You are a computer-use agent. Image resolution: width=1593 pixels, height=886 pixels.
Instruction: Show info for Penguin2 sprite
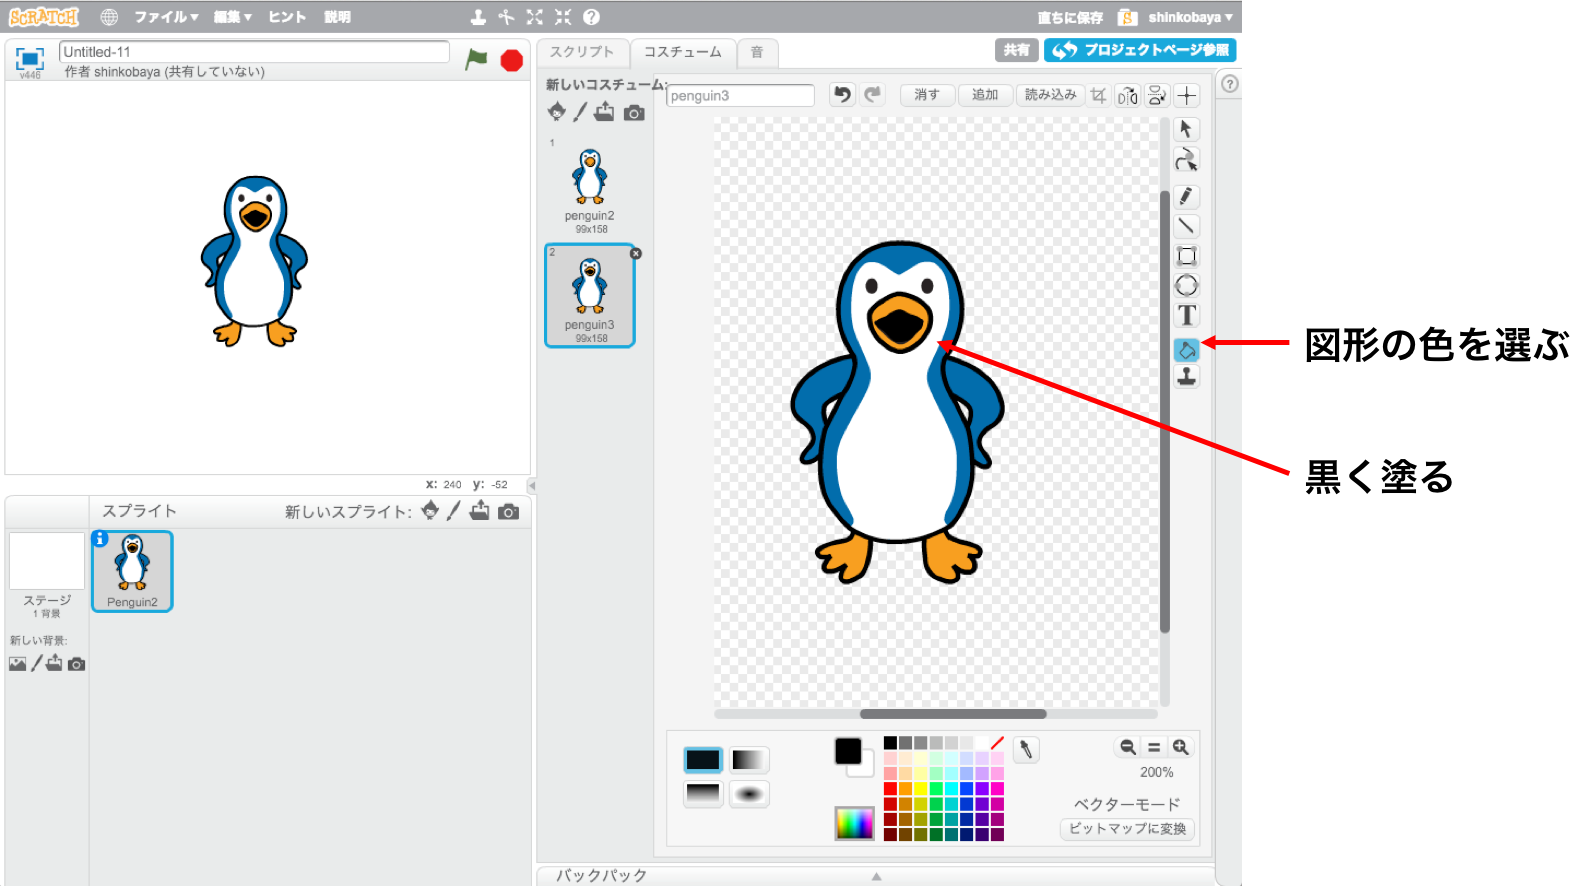coord(100,539)
